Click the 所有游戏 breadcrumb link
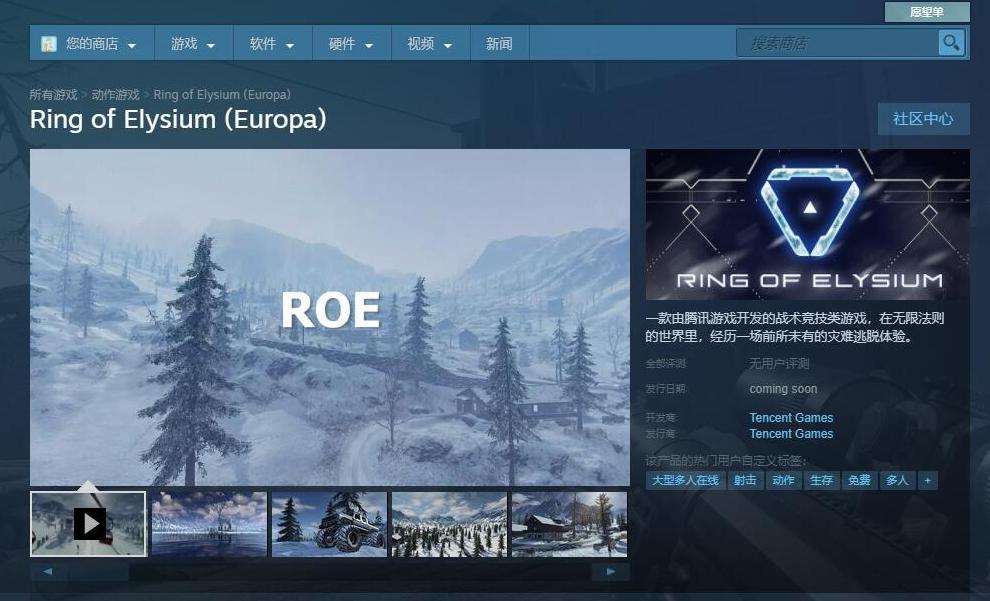990x601 pixels. (x=53, y=95)
